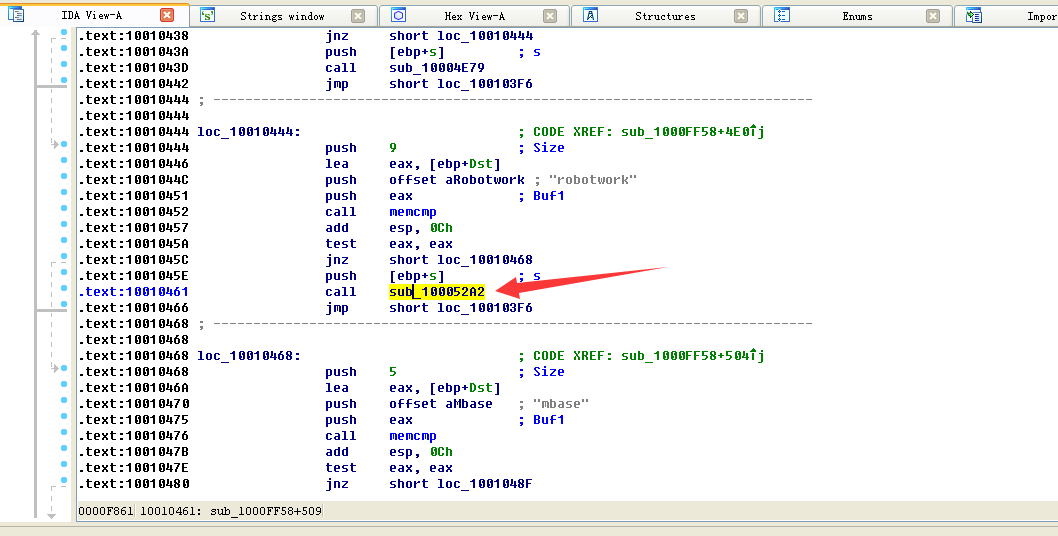Click the 'push 9' operand
Screen dimensions: 1058x536
pyautogui.click(x=393, y=148)
